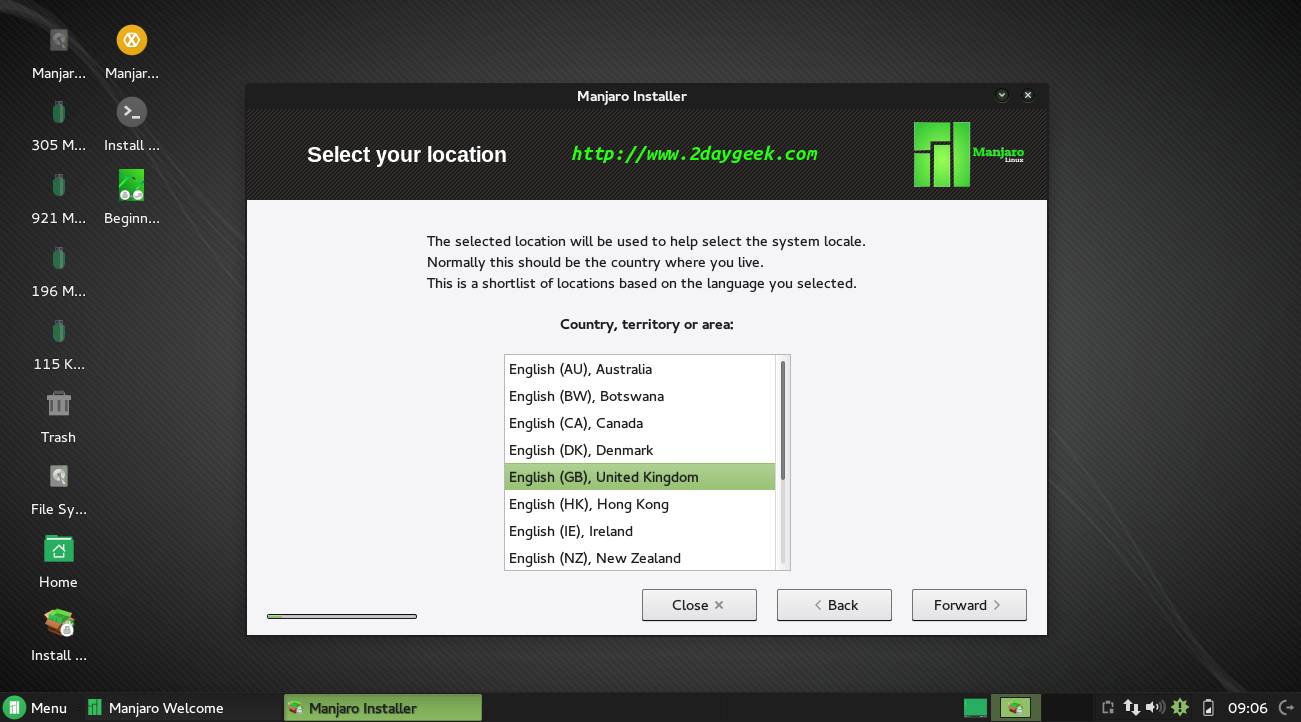The width and height of the screenshot is (1301, 722).
Task: Click the green update notification tray icon
Action: (1180, 708)
